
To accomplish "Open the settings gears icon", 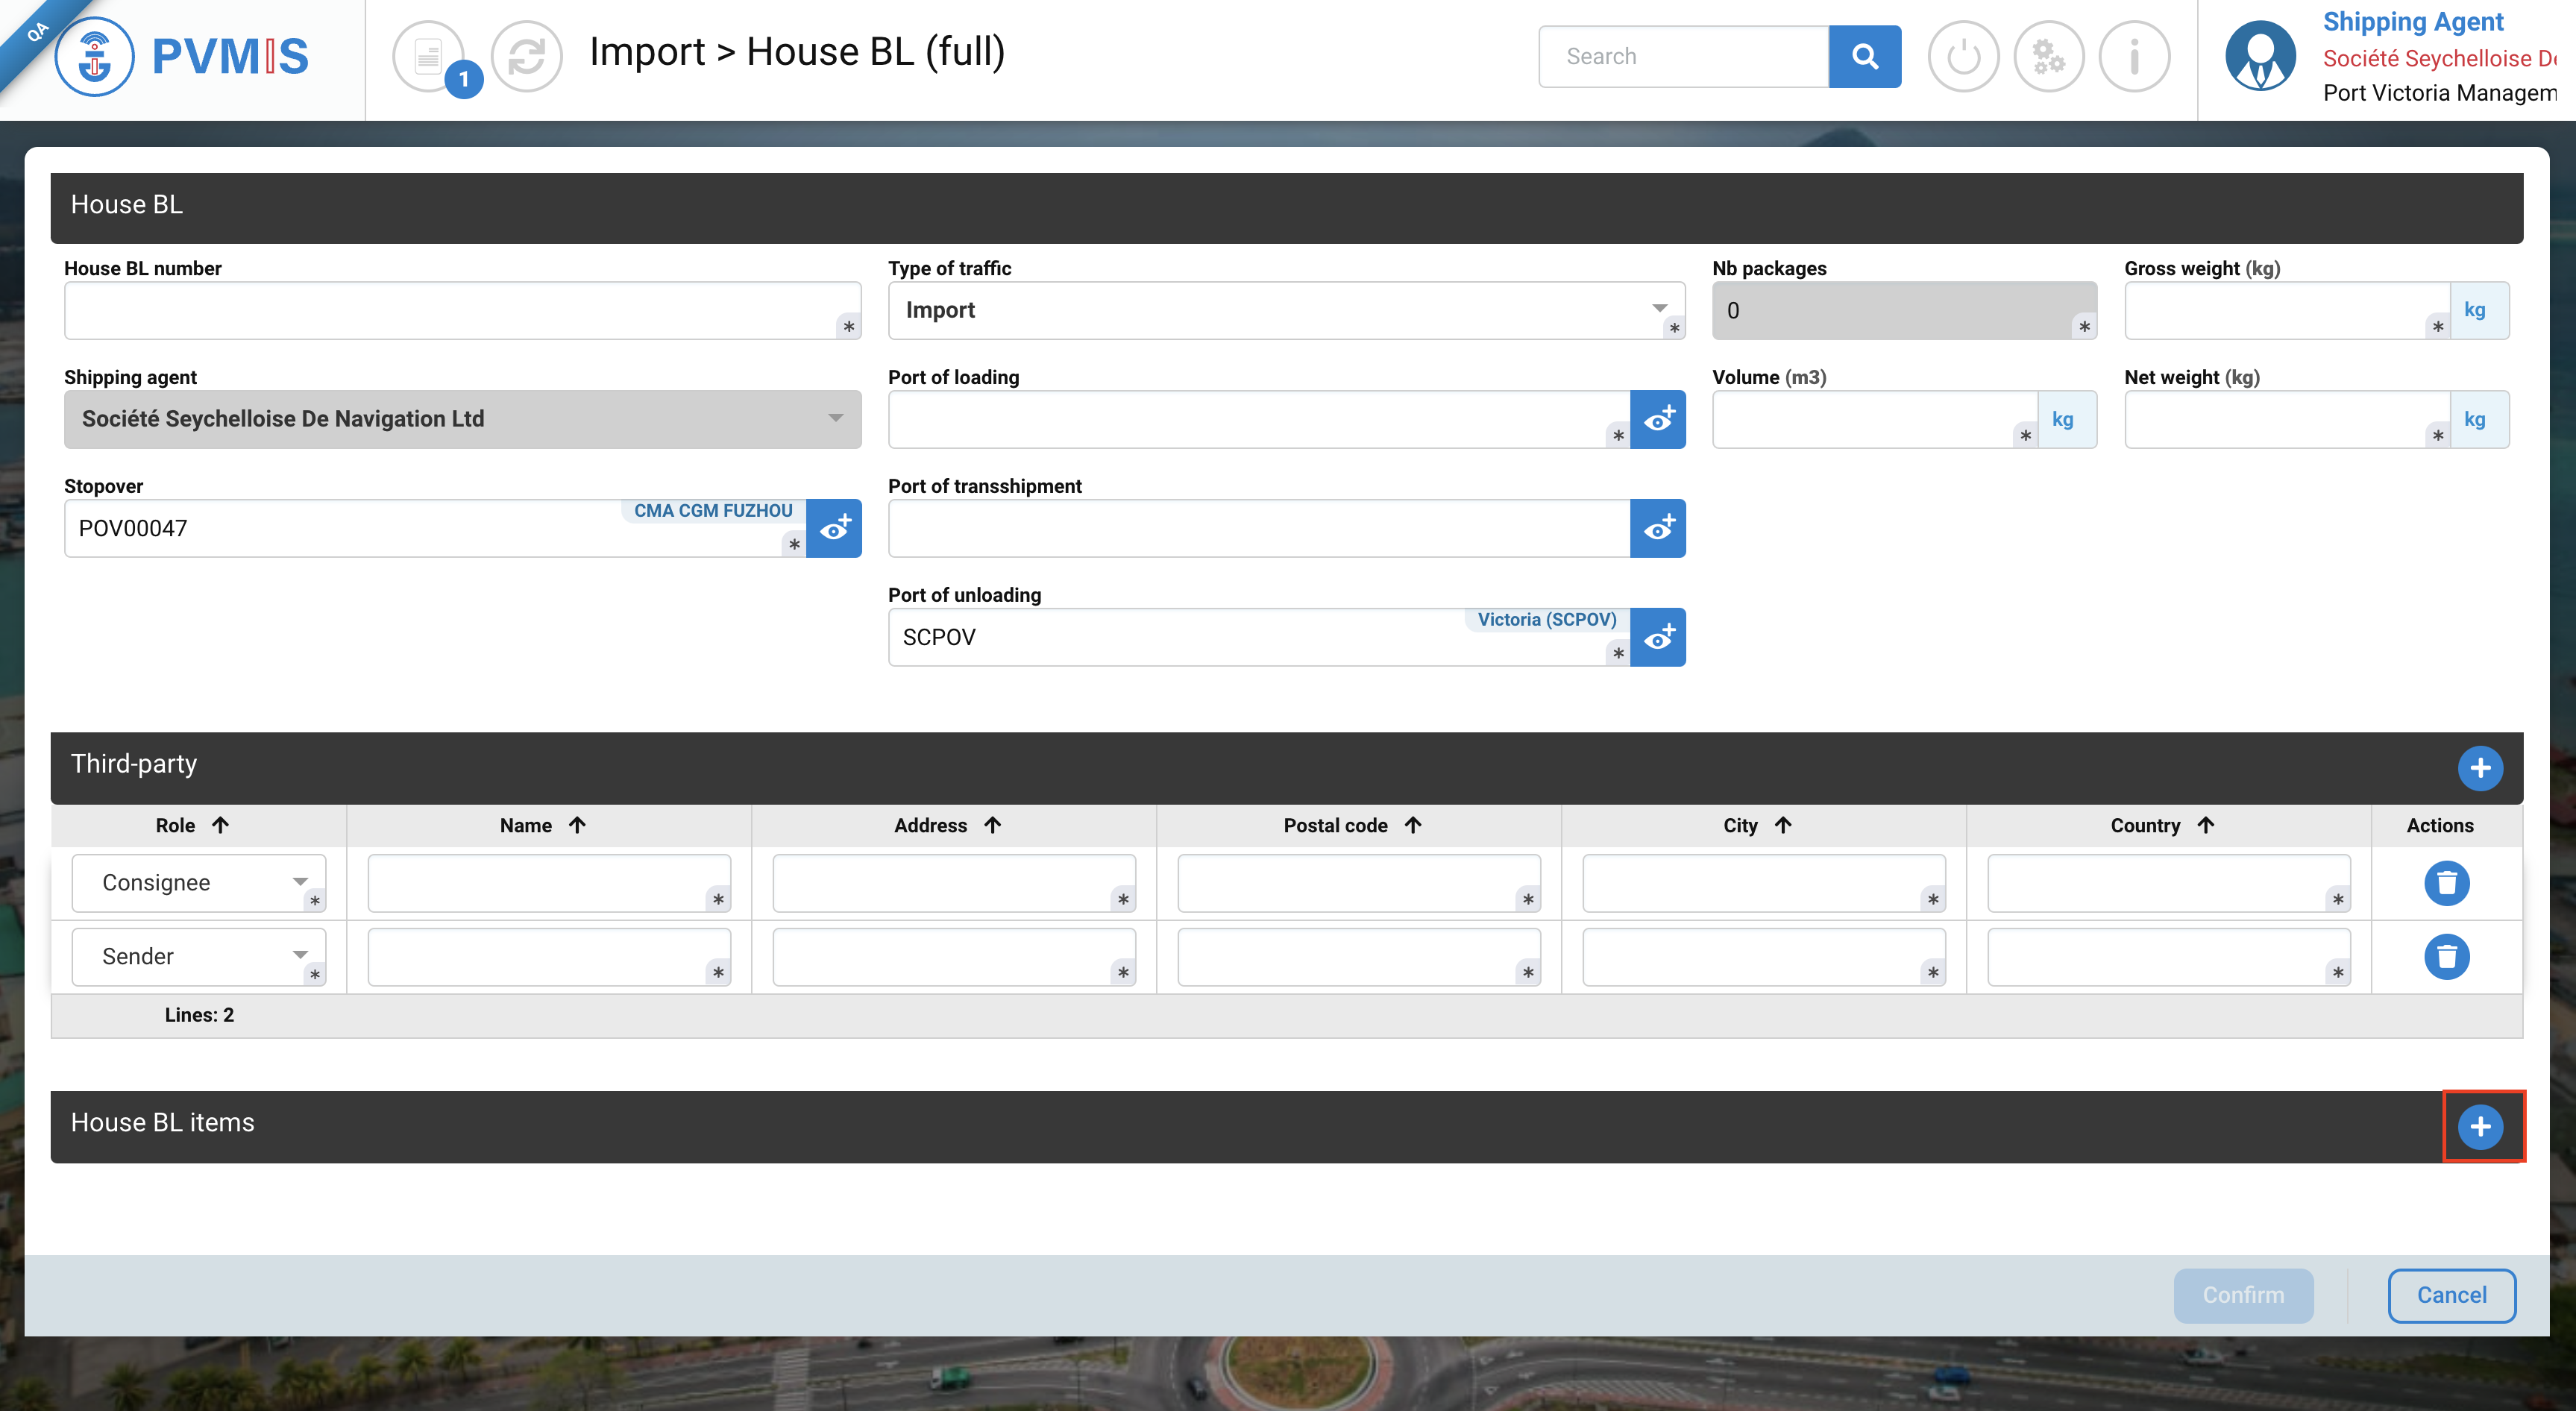I will (x=2048, y=56).
